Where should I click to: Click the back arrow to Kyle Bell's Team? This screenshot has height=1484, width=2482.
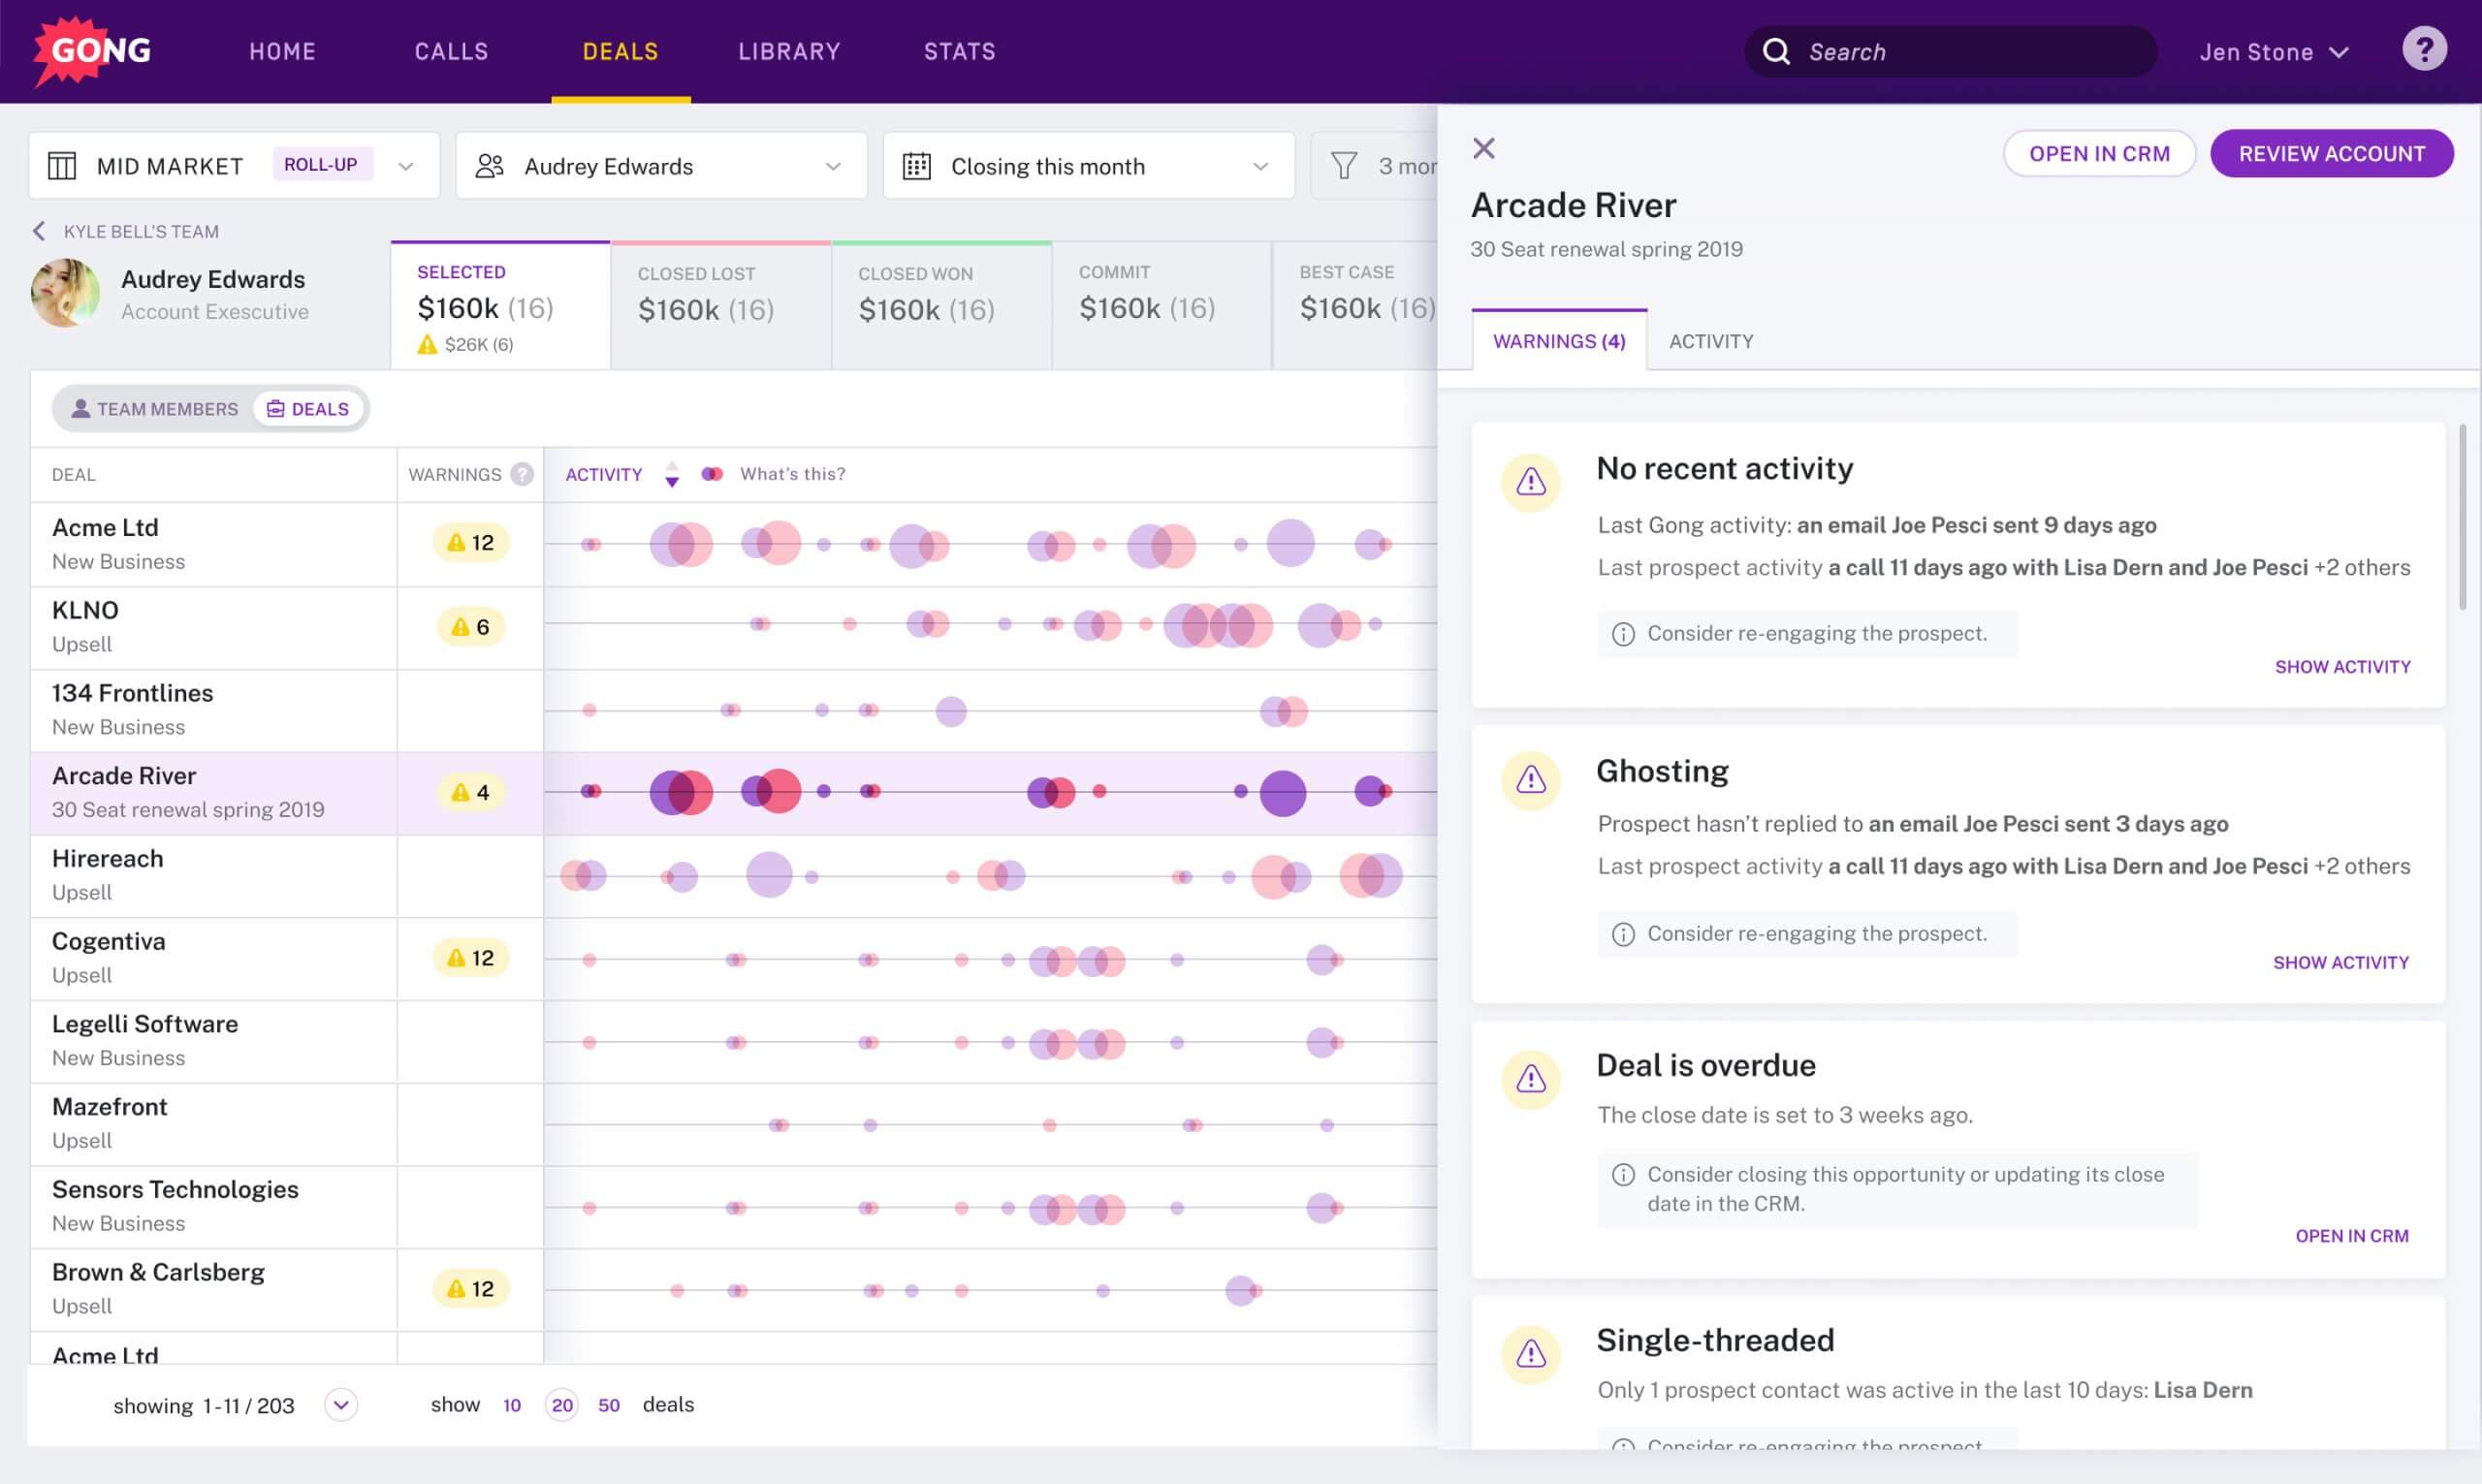point(39,231)
